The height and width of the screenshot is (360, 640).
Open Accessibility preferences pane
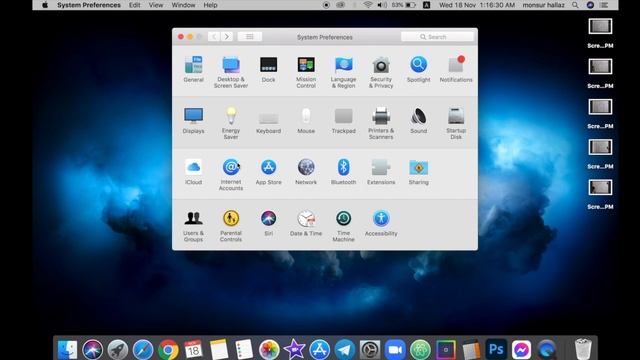381,223
